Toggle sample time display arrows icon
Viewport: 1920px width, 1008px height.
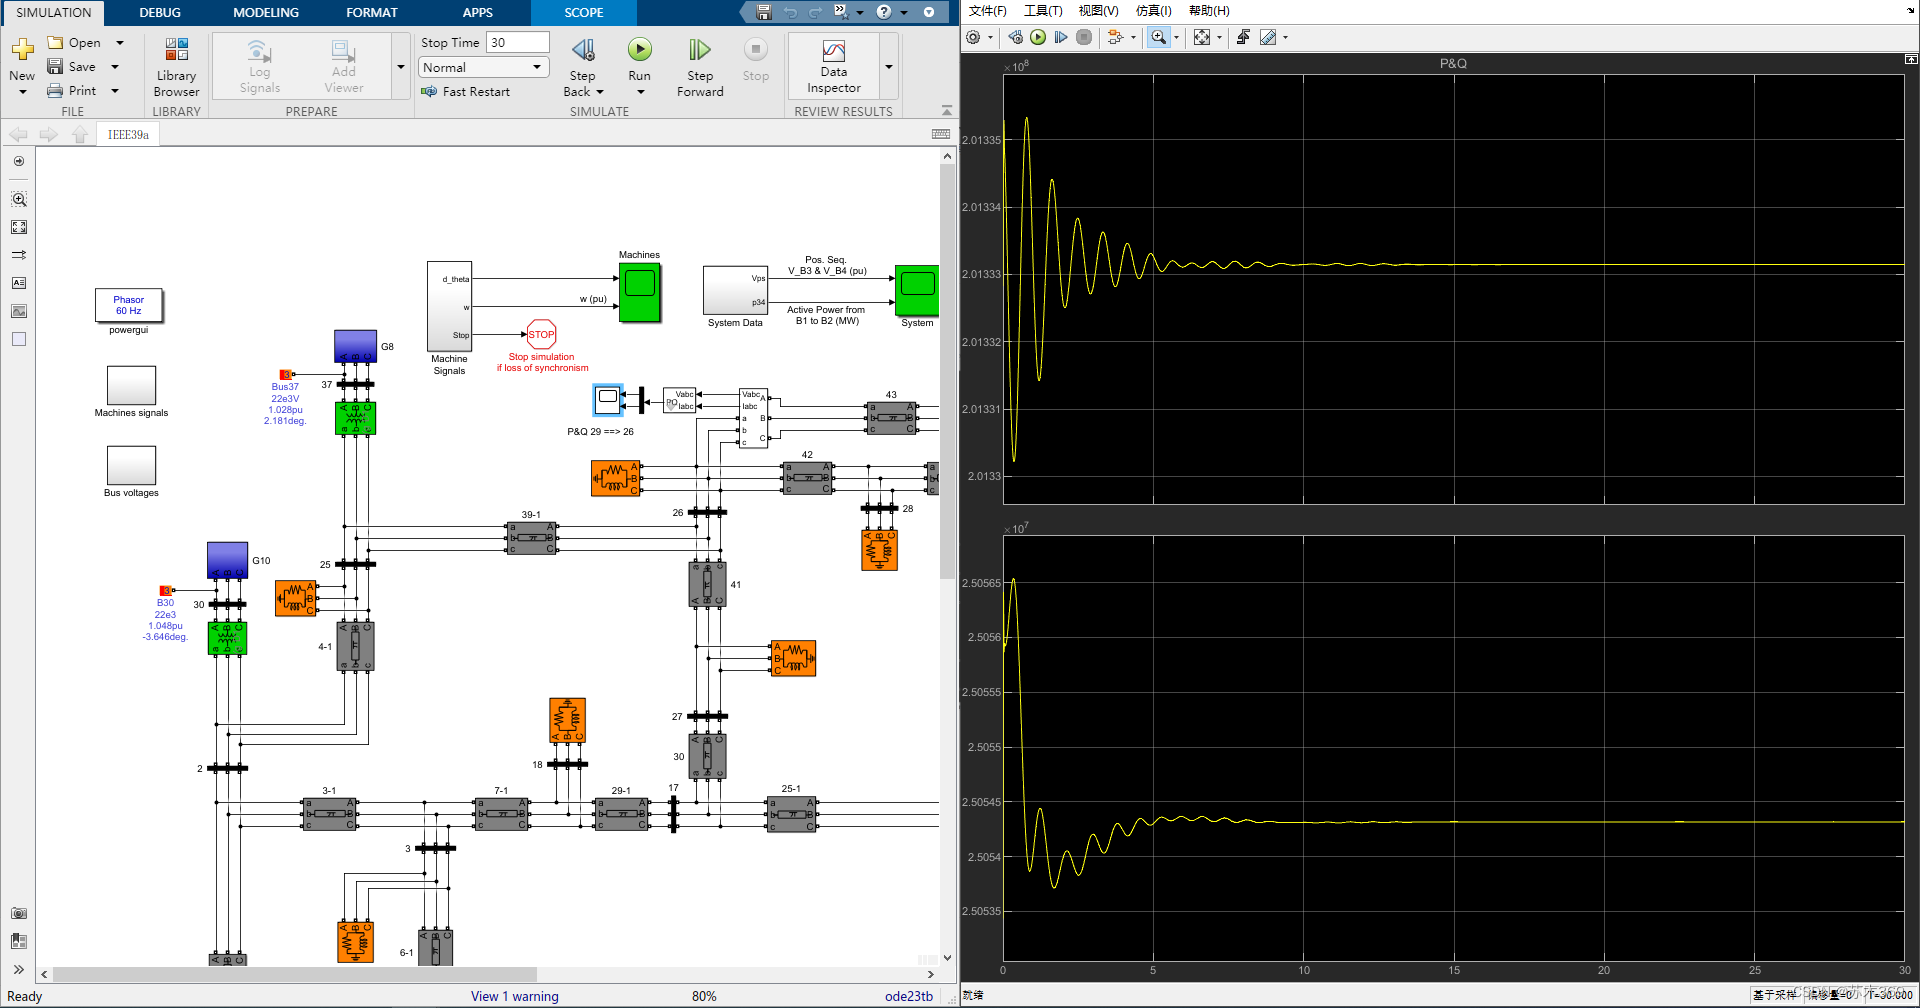(18, 255)
